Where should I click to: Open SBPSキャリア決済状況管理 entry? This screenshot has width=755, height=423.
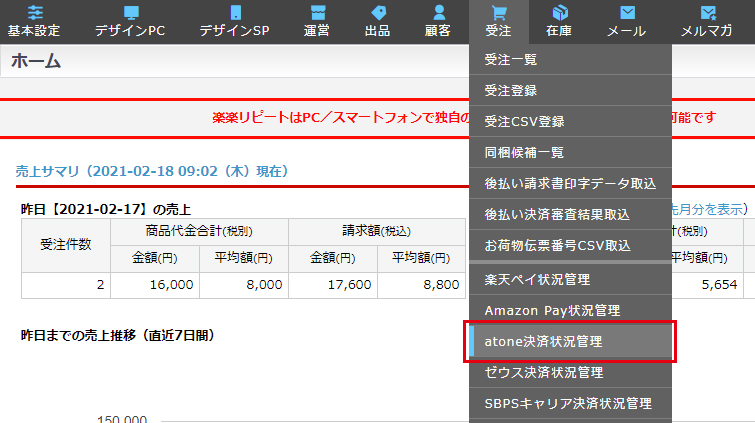(x=570, y=404)
